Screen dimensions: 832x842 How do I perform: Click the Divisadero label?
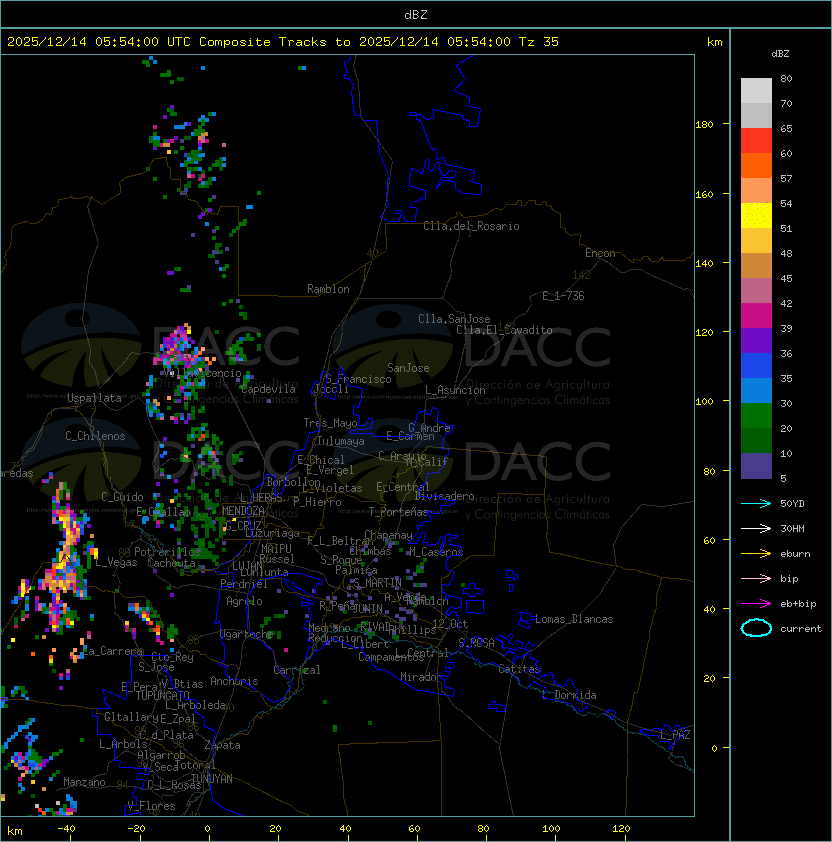click(444, 496)
